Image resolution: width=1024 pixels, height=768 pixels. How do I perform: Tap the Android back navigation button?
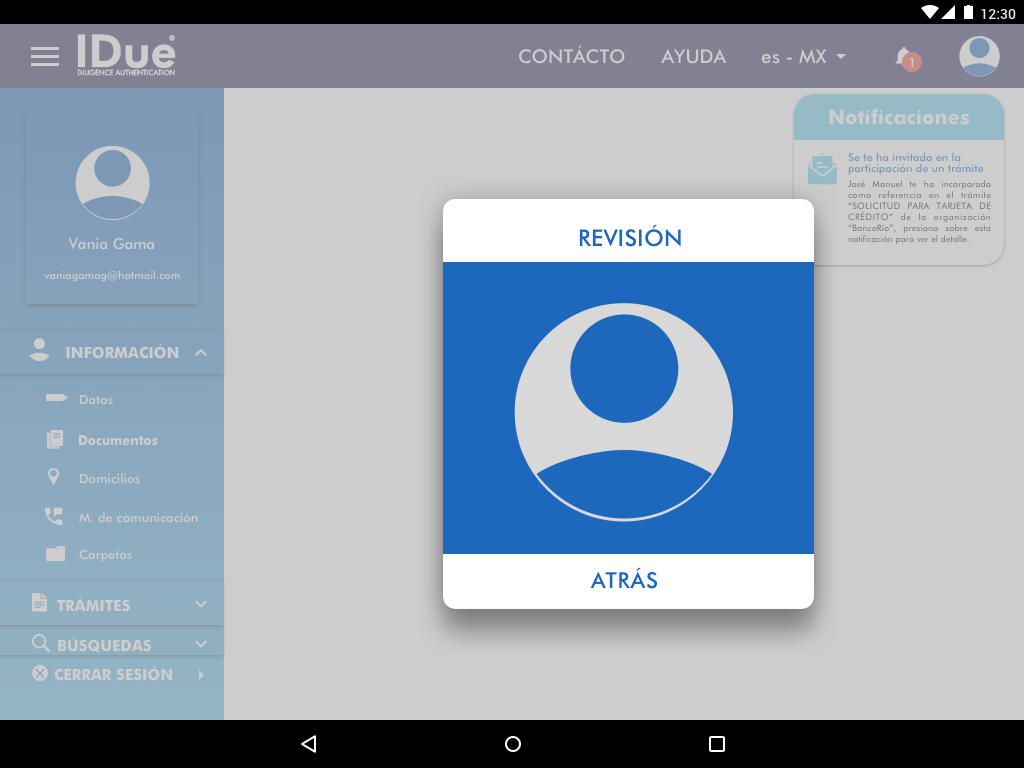coord(309,744)
